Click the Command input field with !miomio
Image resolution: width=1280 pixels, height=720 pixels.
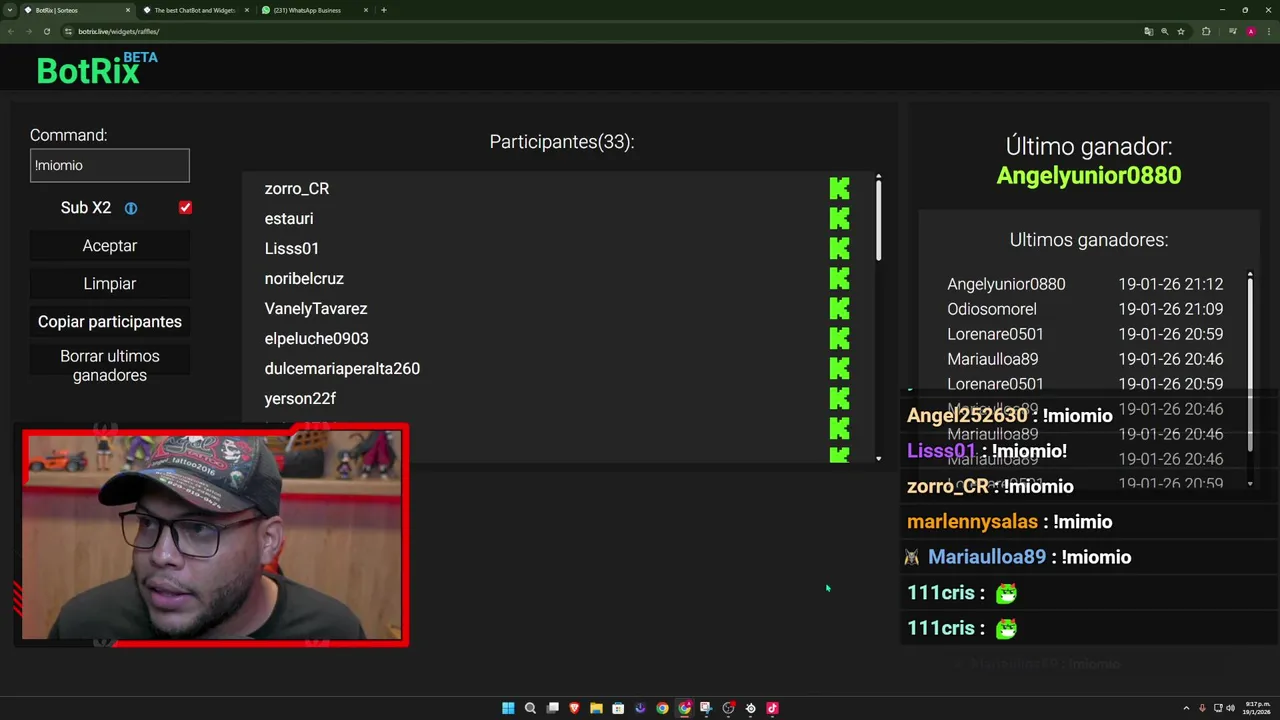pyautogui.click(x=110, y=165)
